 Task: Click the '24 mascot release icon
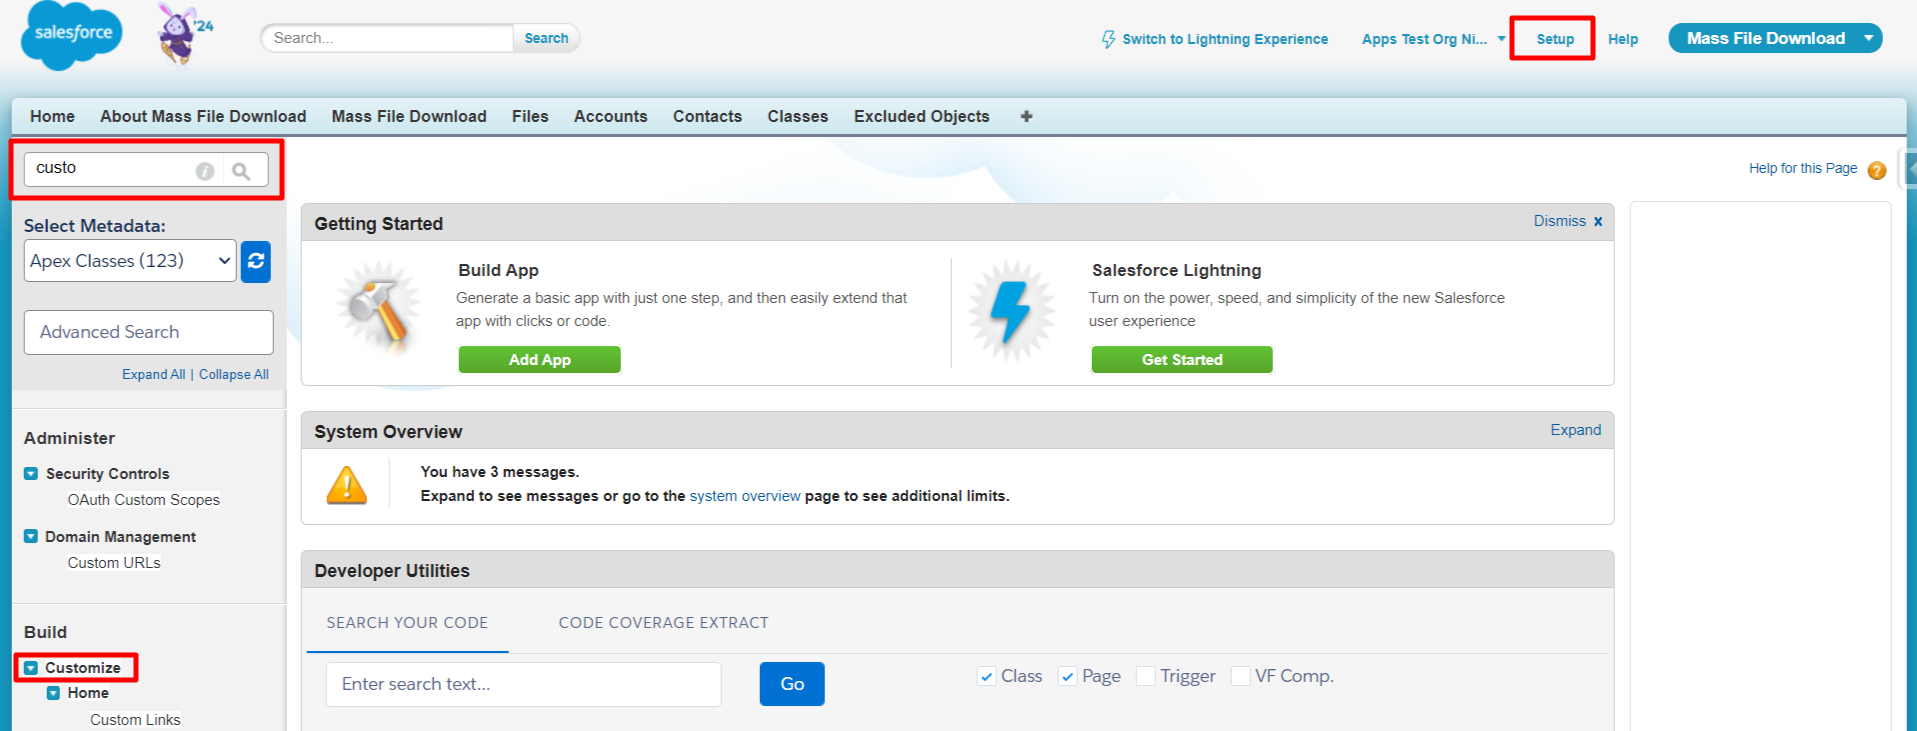coord(184,33)
